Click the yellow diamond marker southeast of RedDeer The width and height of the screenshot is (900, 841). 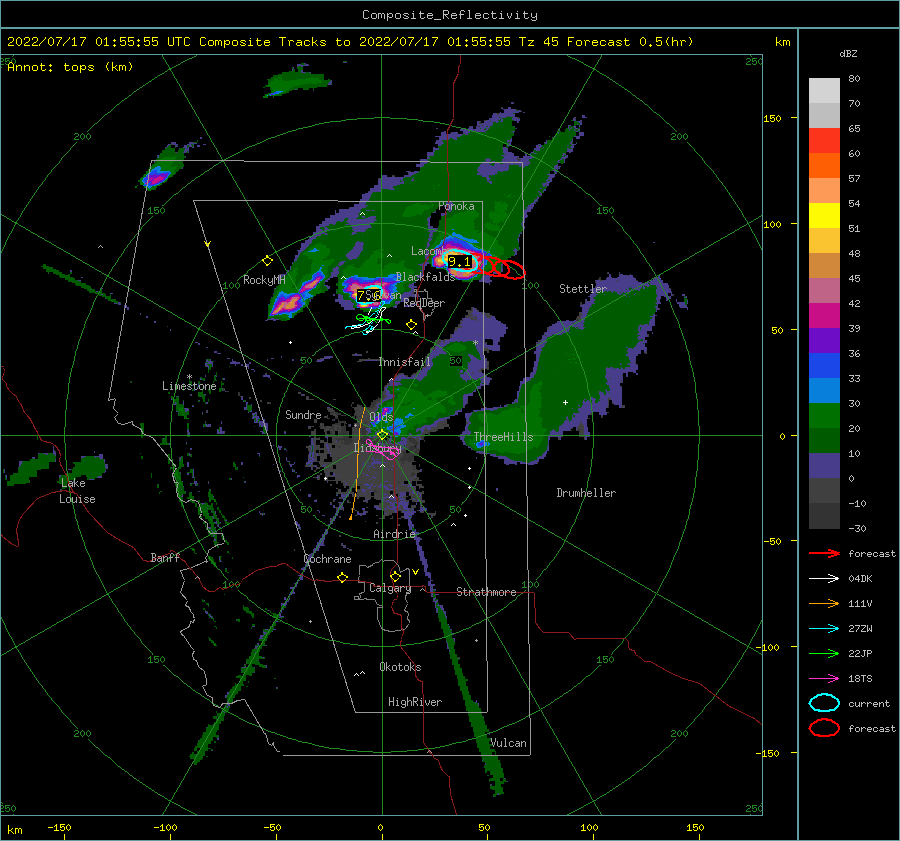411,325
